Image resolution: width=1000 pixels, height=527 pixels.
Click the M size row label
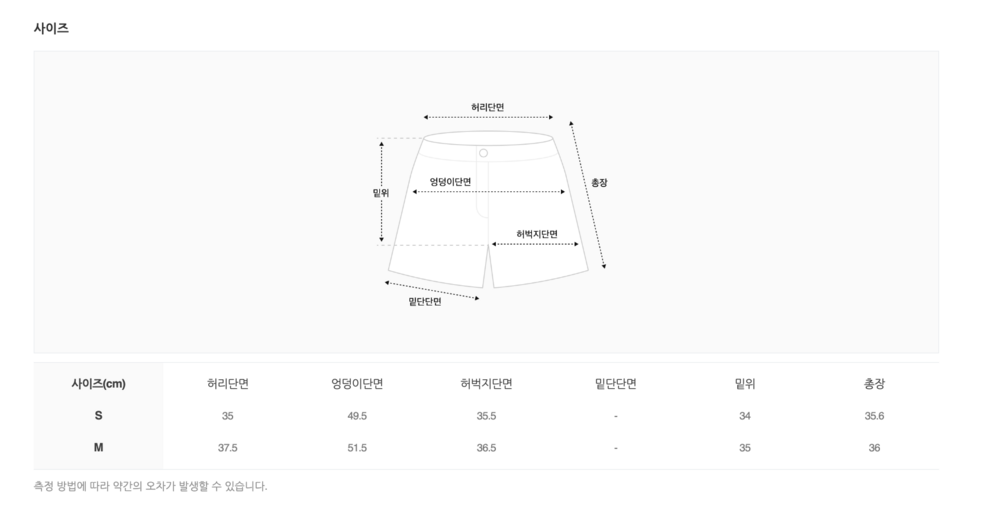click(x=98, y=448)
